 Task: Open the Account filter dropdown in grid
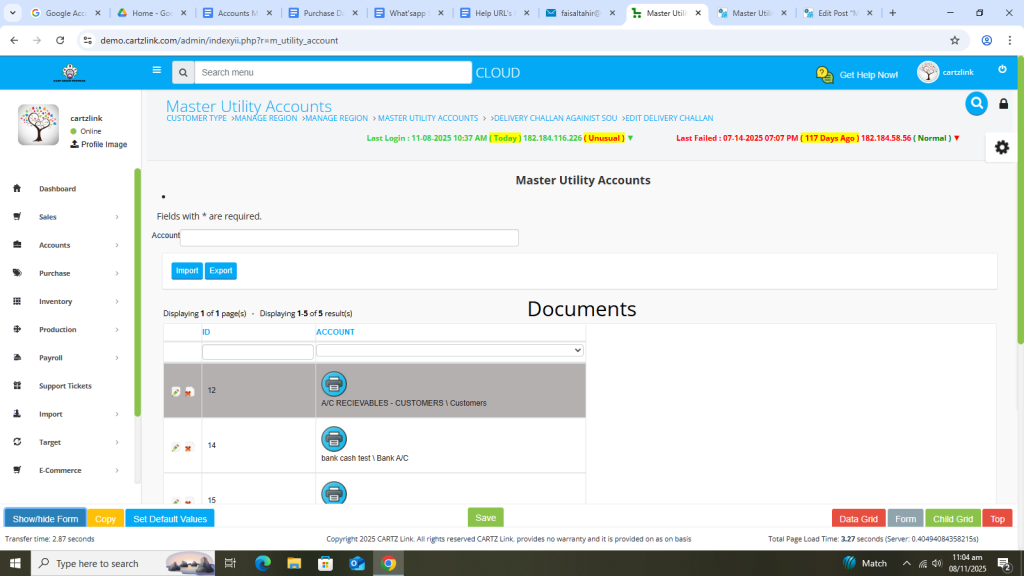[450, 351]
